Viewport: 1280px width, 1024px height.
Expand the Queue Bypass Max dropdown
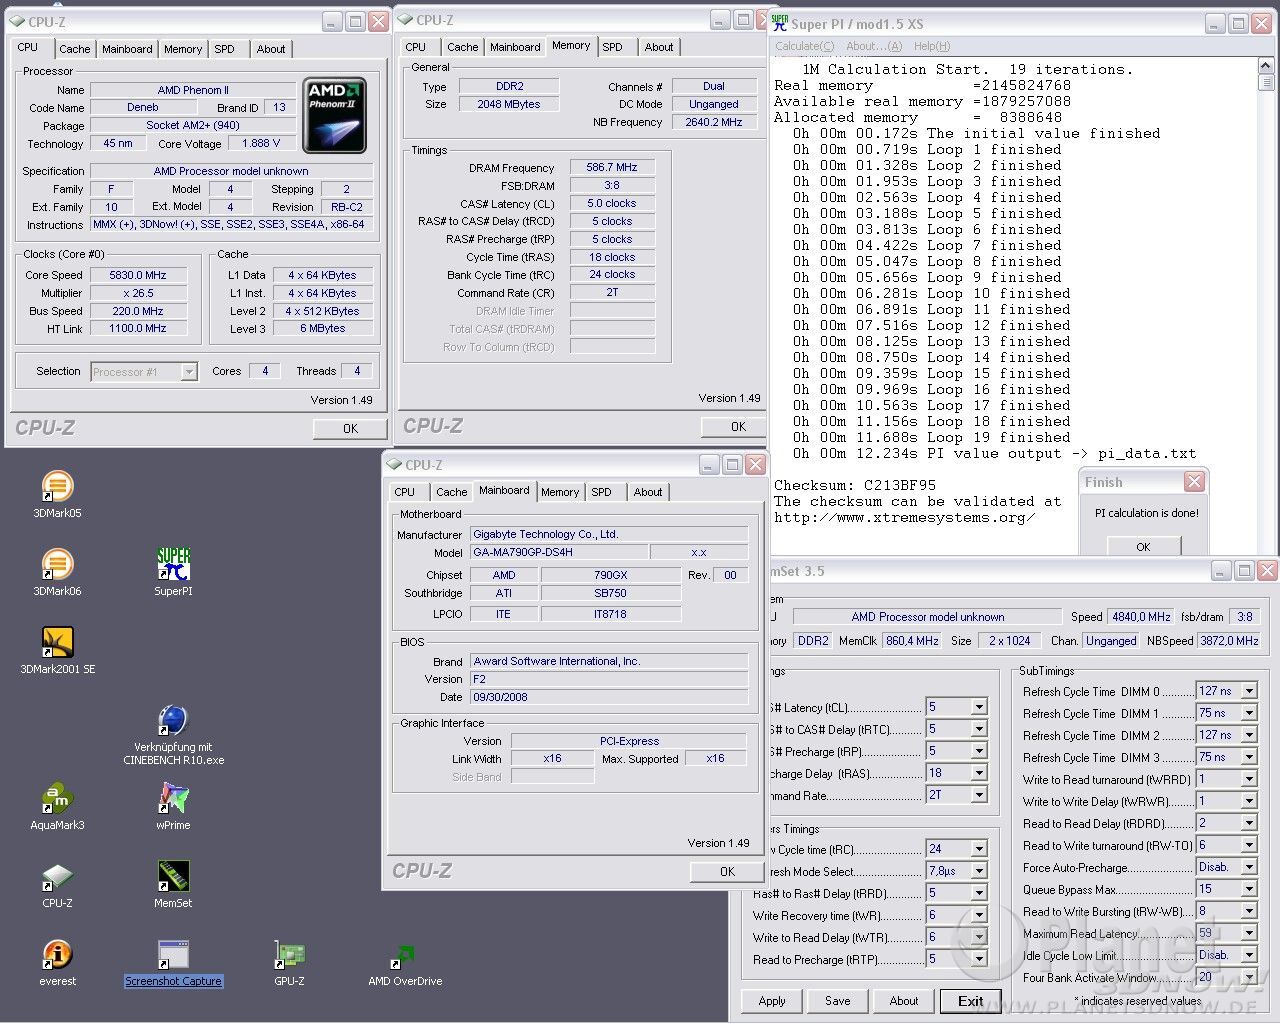pos(1248,889)
